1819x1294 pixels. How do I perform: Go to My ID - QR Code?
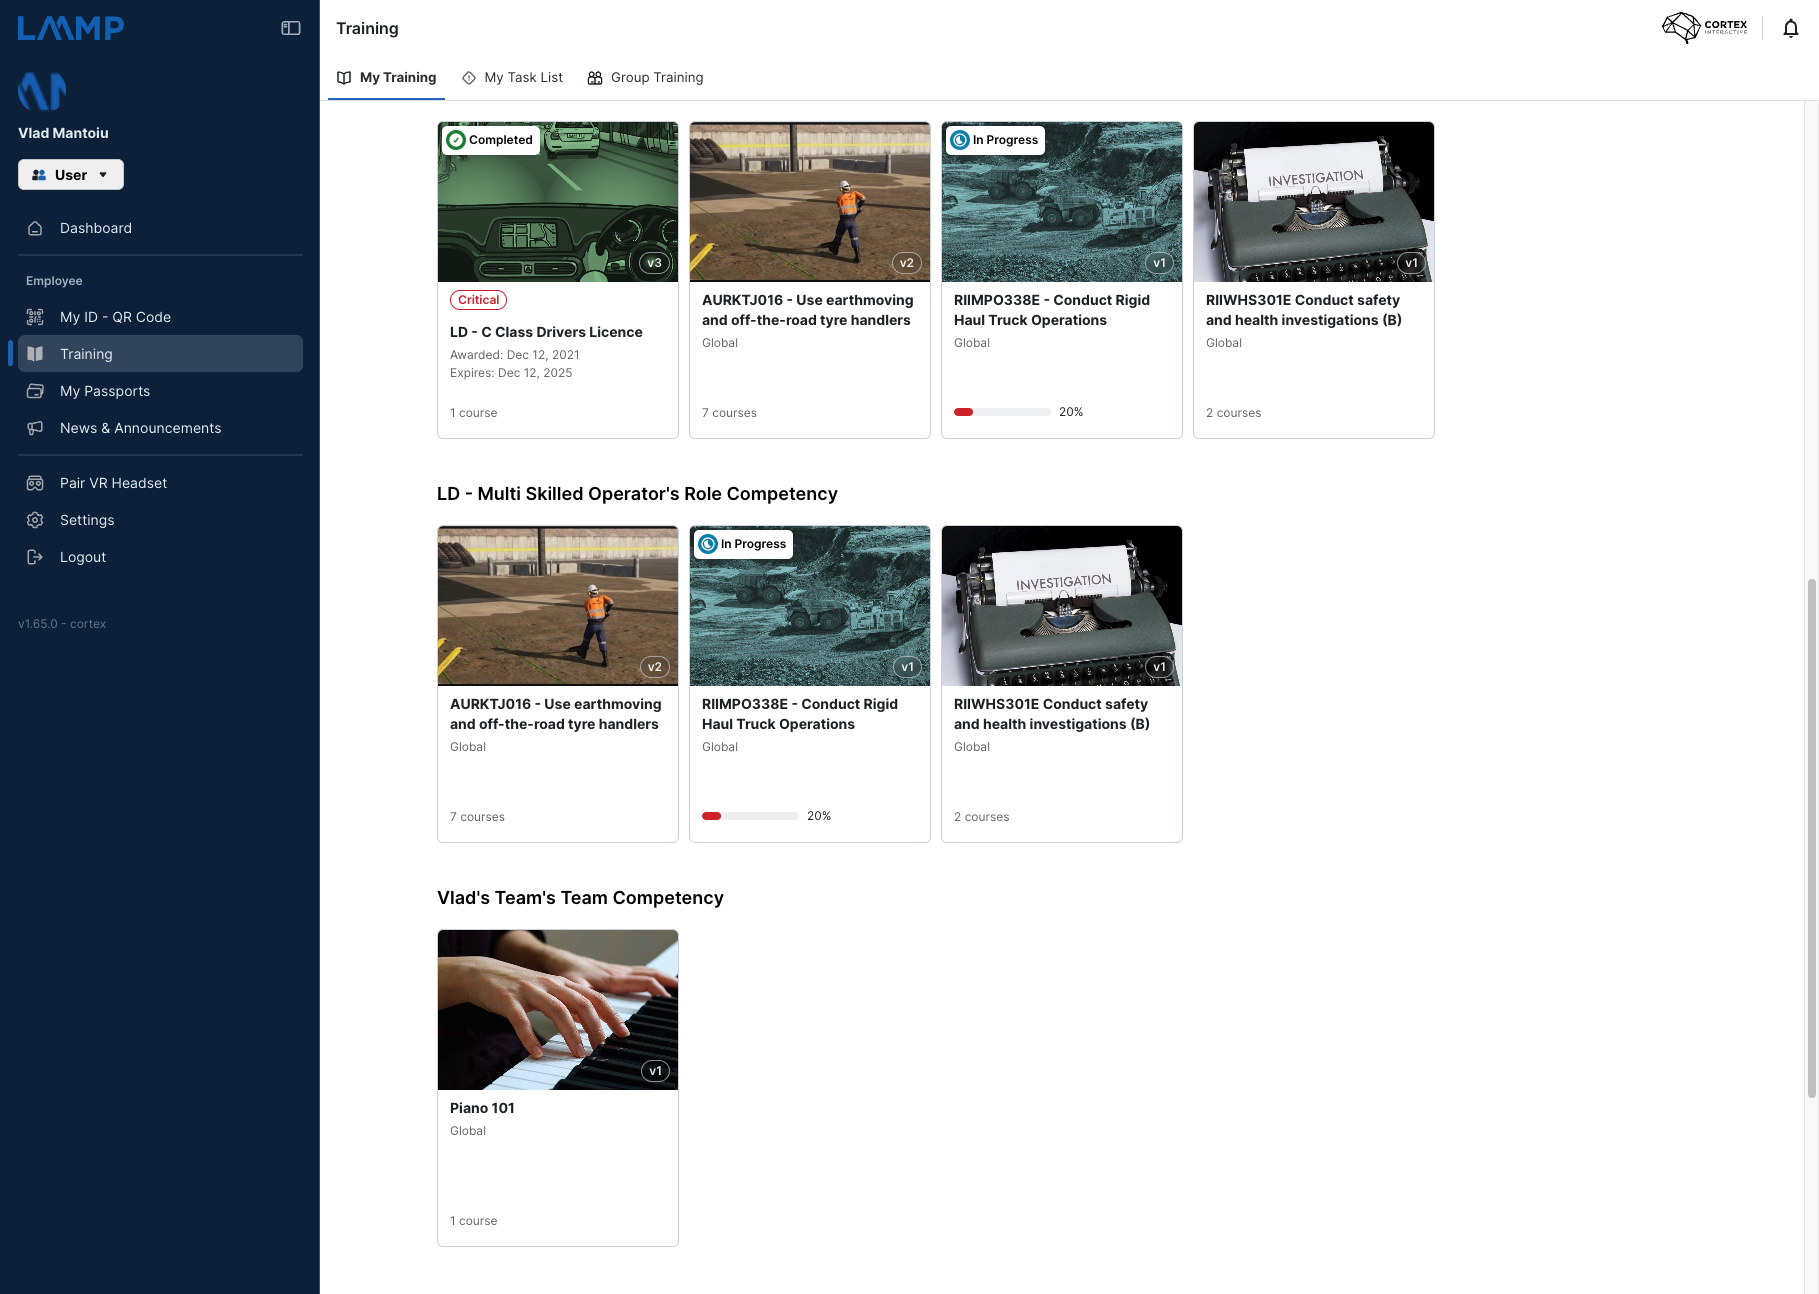[160, 317]
